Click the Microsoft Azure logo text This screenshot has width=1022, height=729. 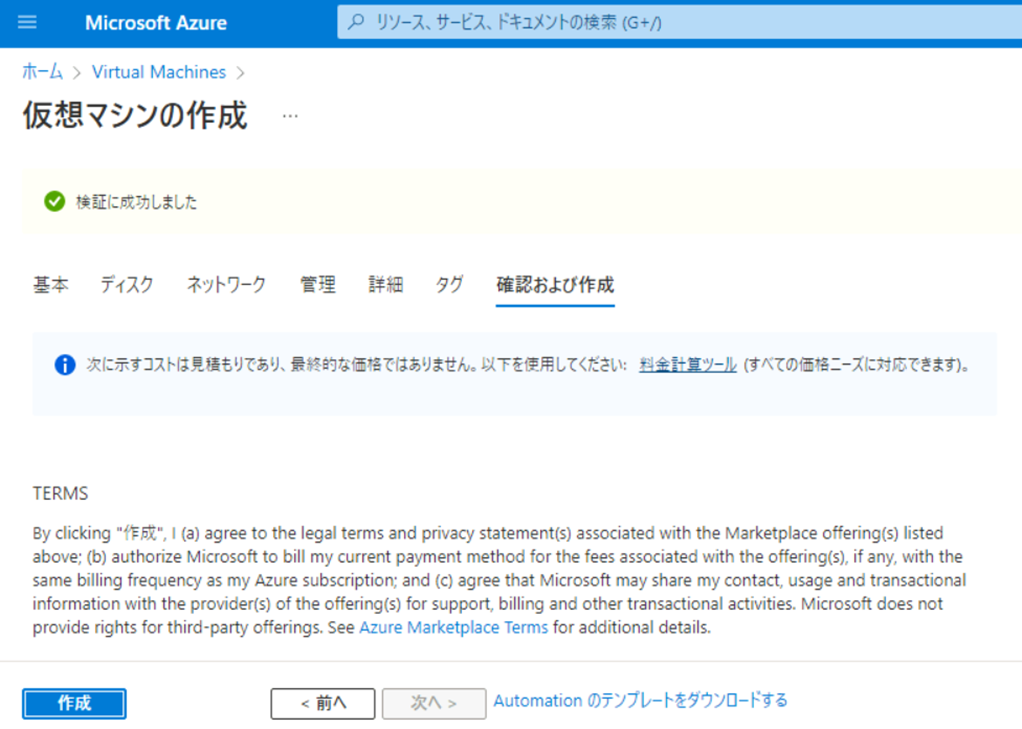point(156,23)
